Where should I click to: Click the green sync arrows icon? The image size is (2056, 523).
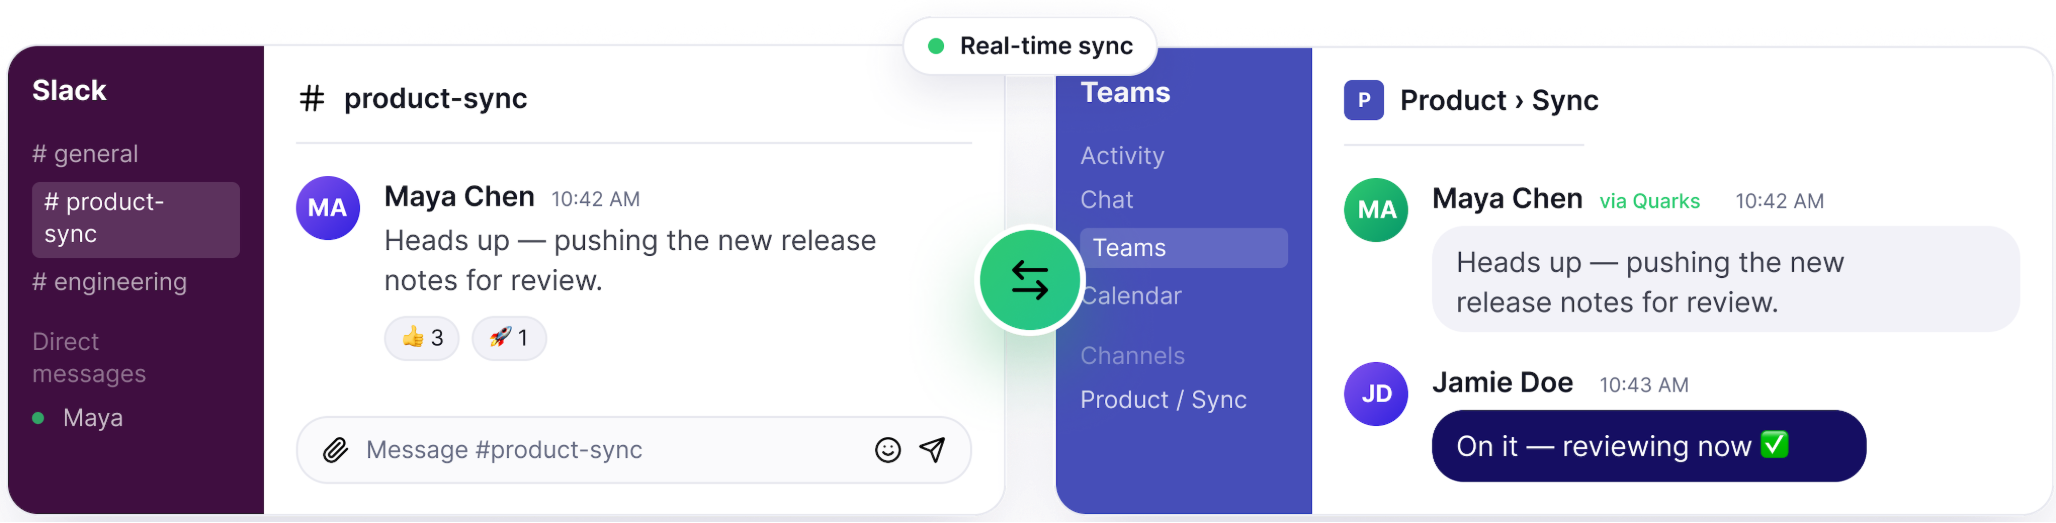click(1029, 280)
